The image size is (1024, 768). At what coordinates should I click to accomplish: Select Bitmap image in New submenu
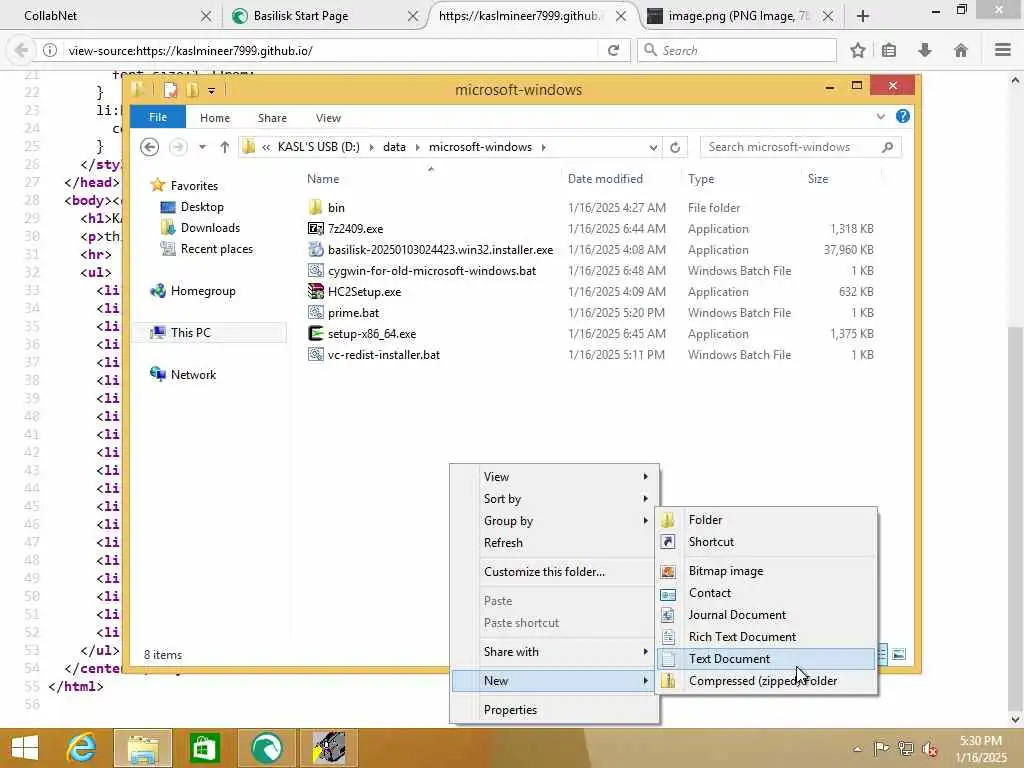click(765, 571)
